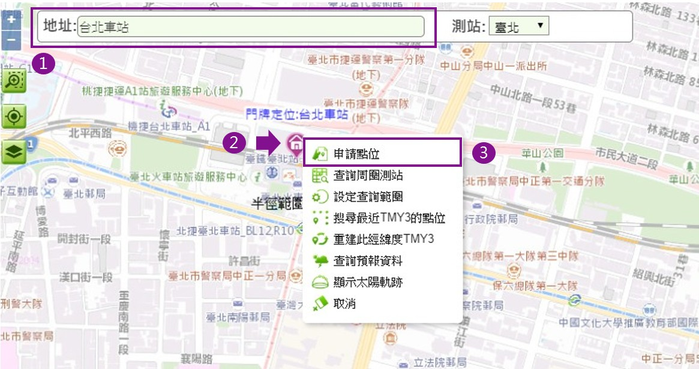Screen dimensions: 699x369
Task: Click the pink house location marker
Action: tap(295, 144)
